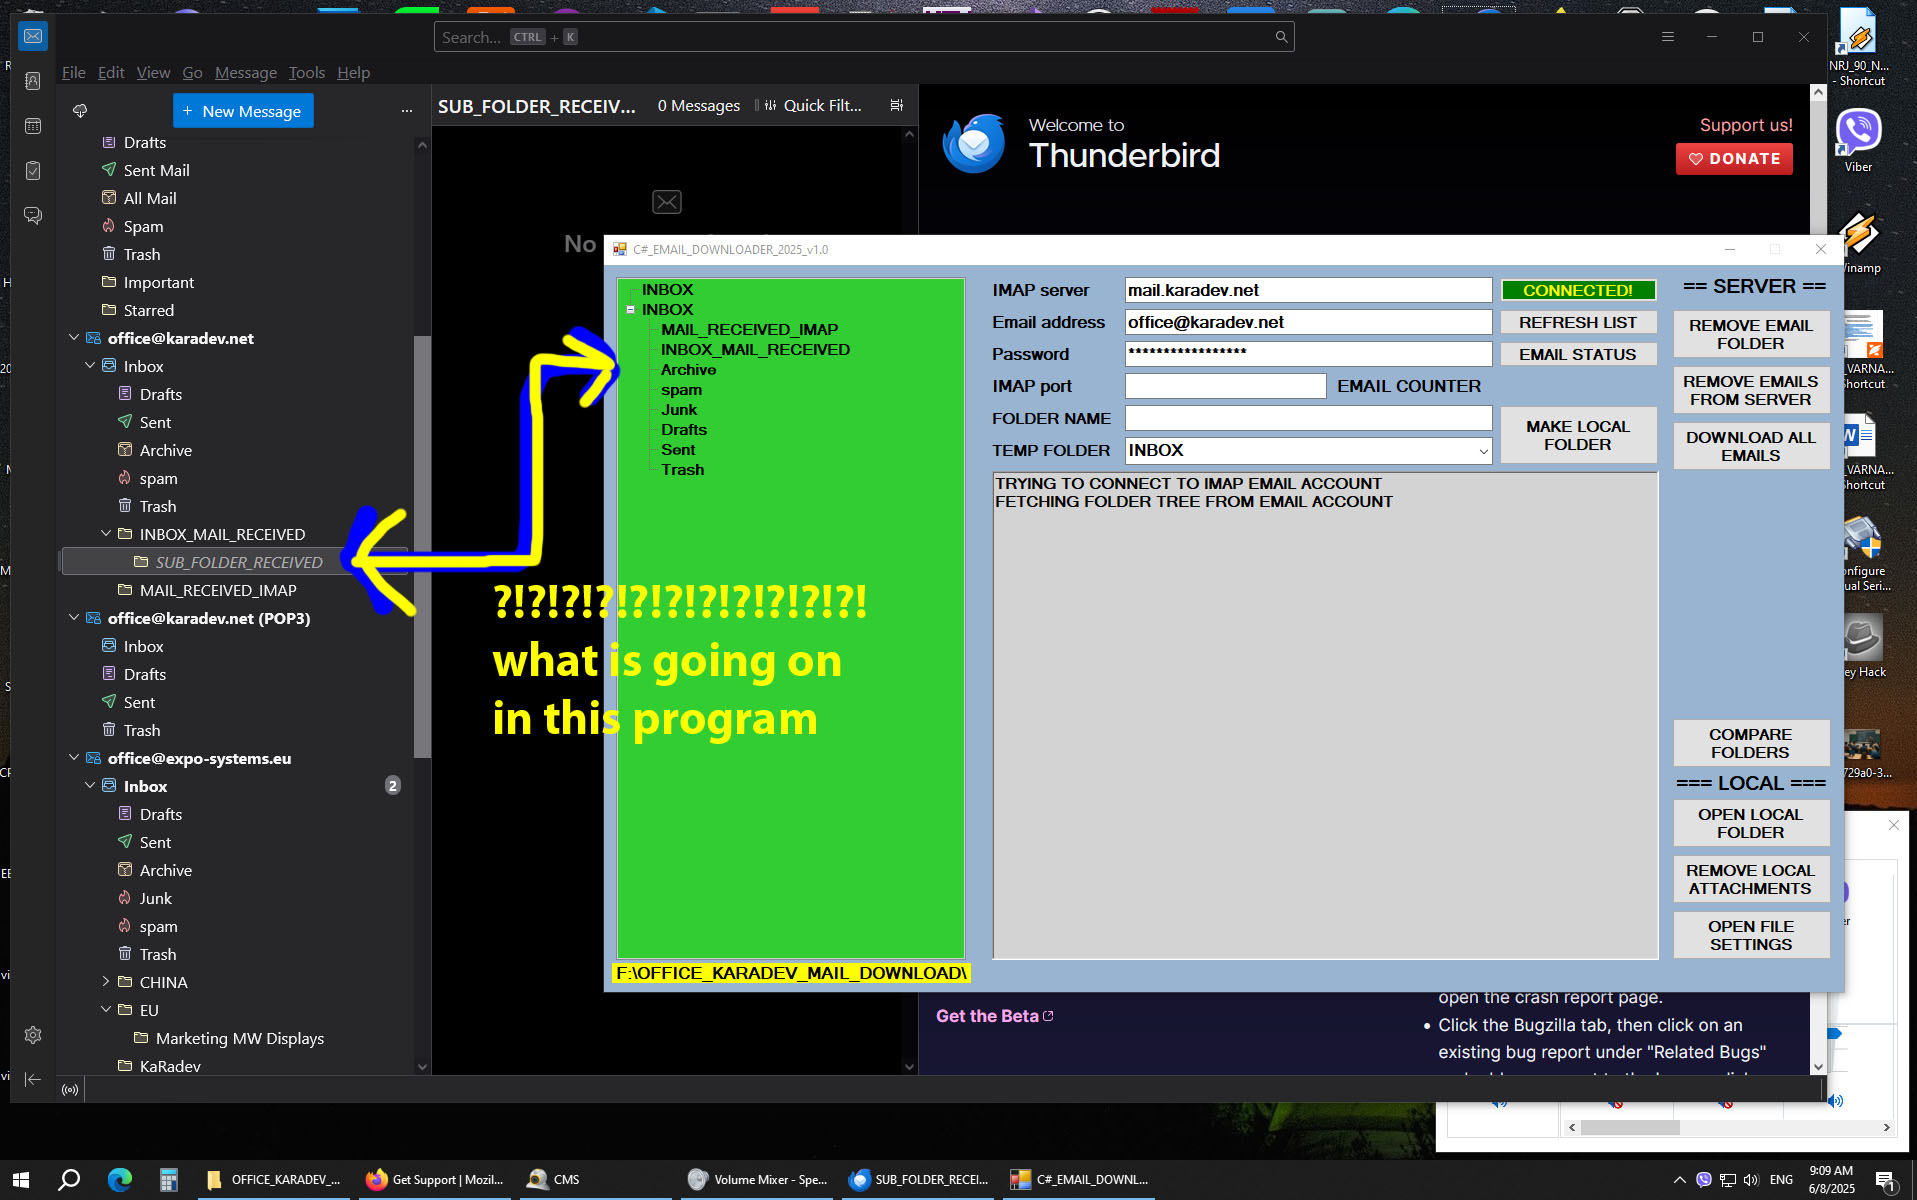
Task: Click the FOLDER NAME input field
Action: pos(1307,418)
